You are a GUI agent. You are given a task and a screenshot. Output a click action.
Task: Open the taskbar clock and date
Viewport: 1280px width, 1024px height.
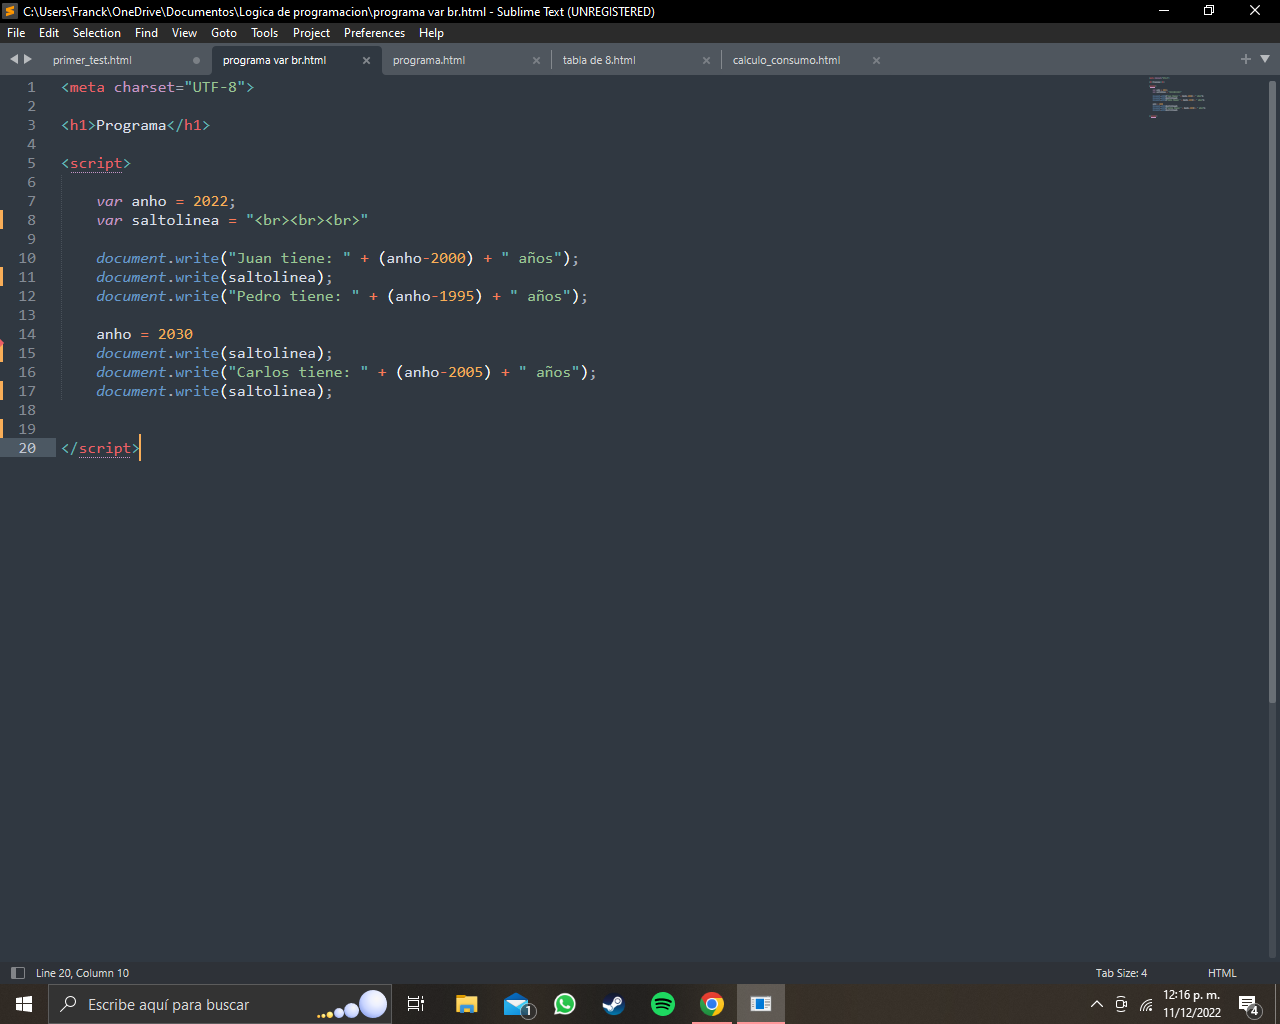point(1192,1004)
